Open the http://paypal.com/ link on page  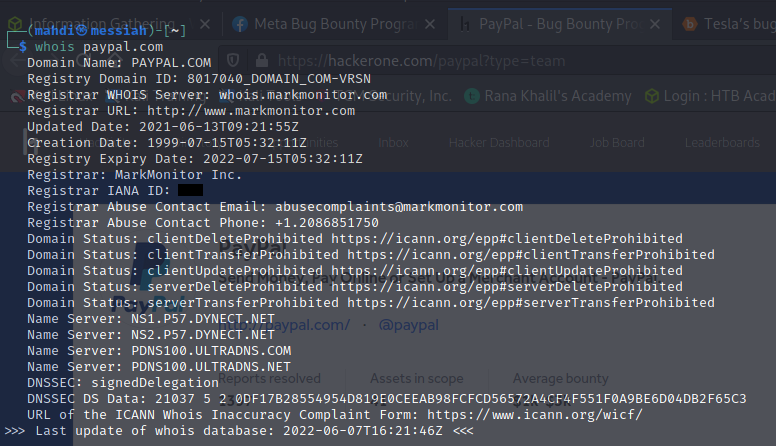(x=286, y=325)
